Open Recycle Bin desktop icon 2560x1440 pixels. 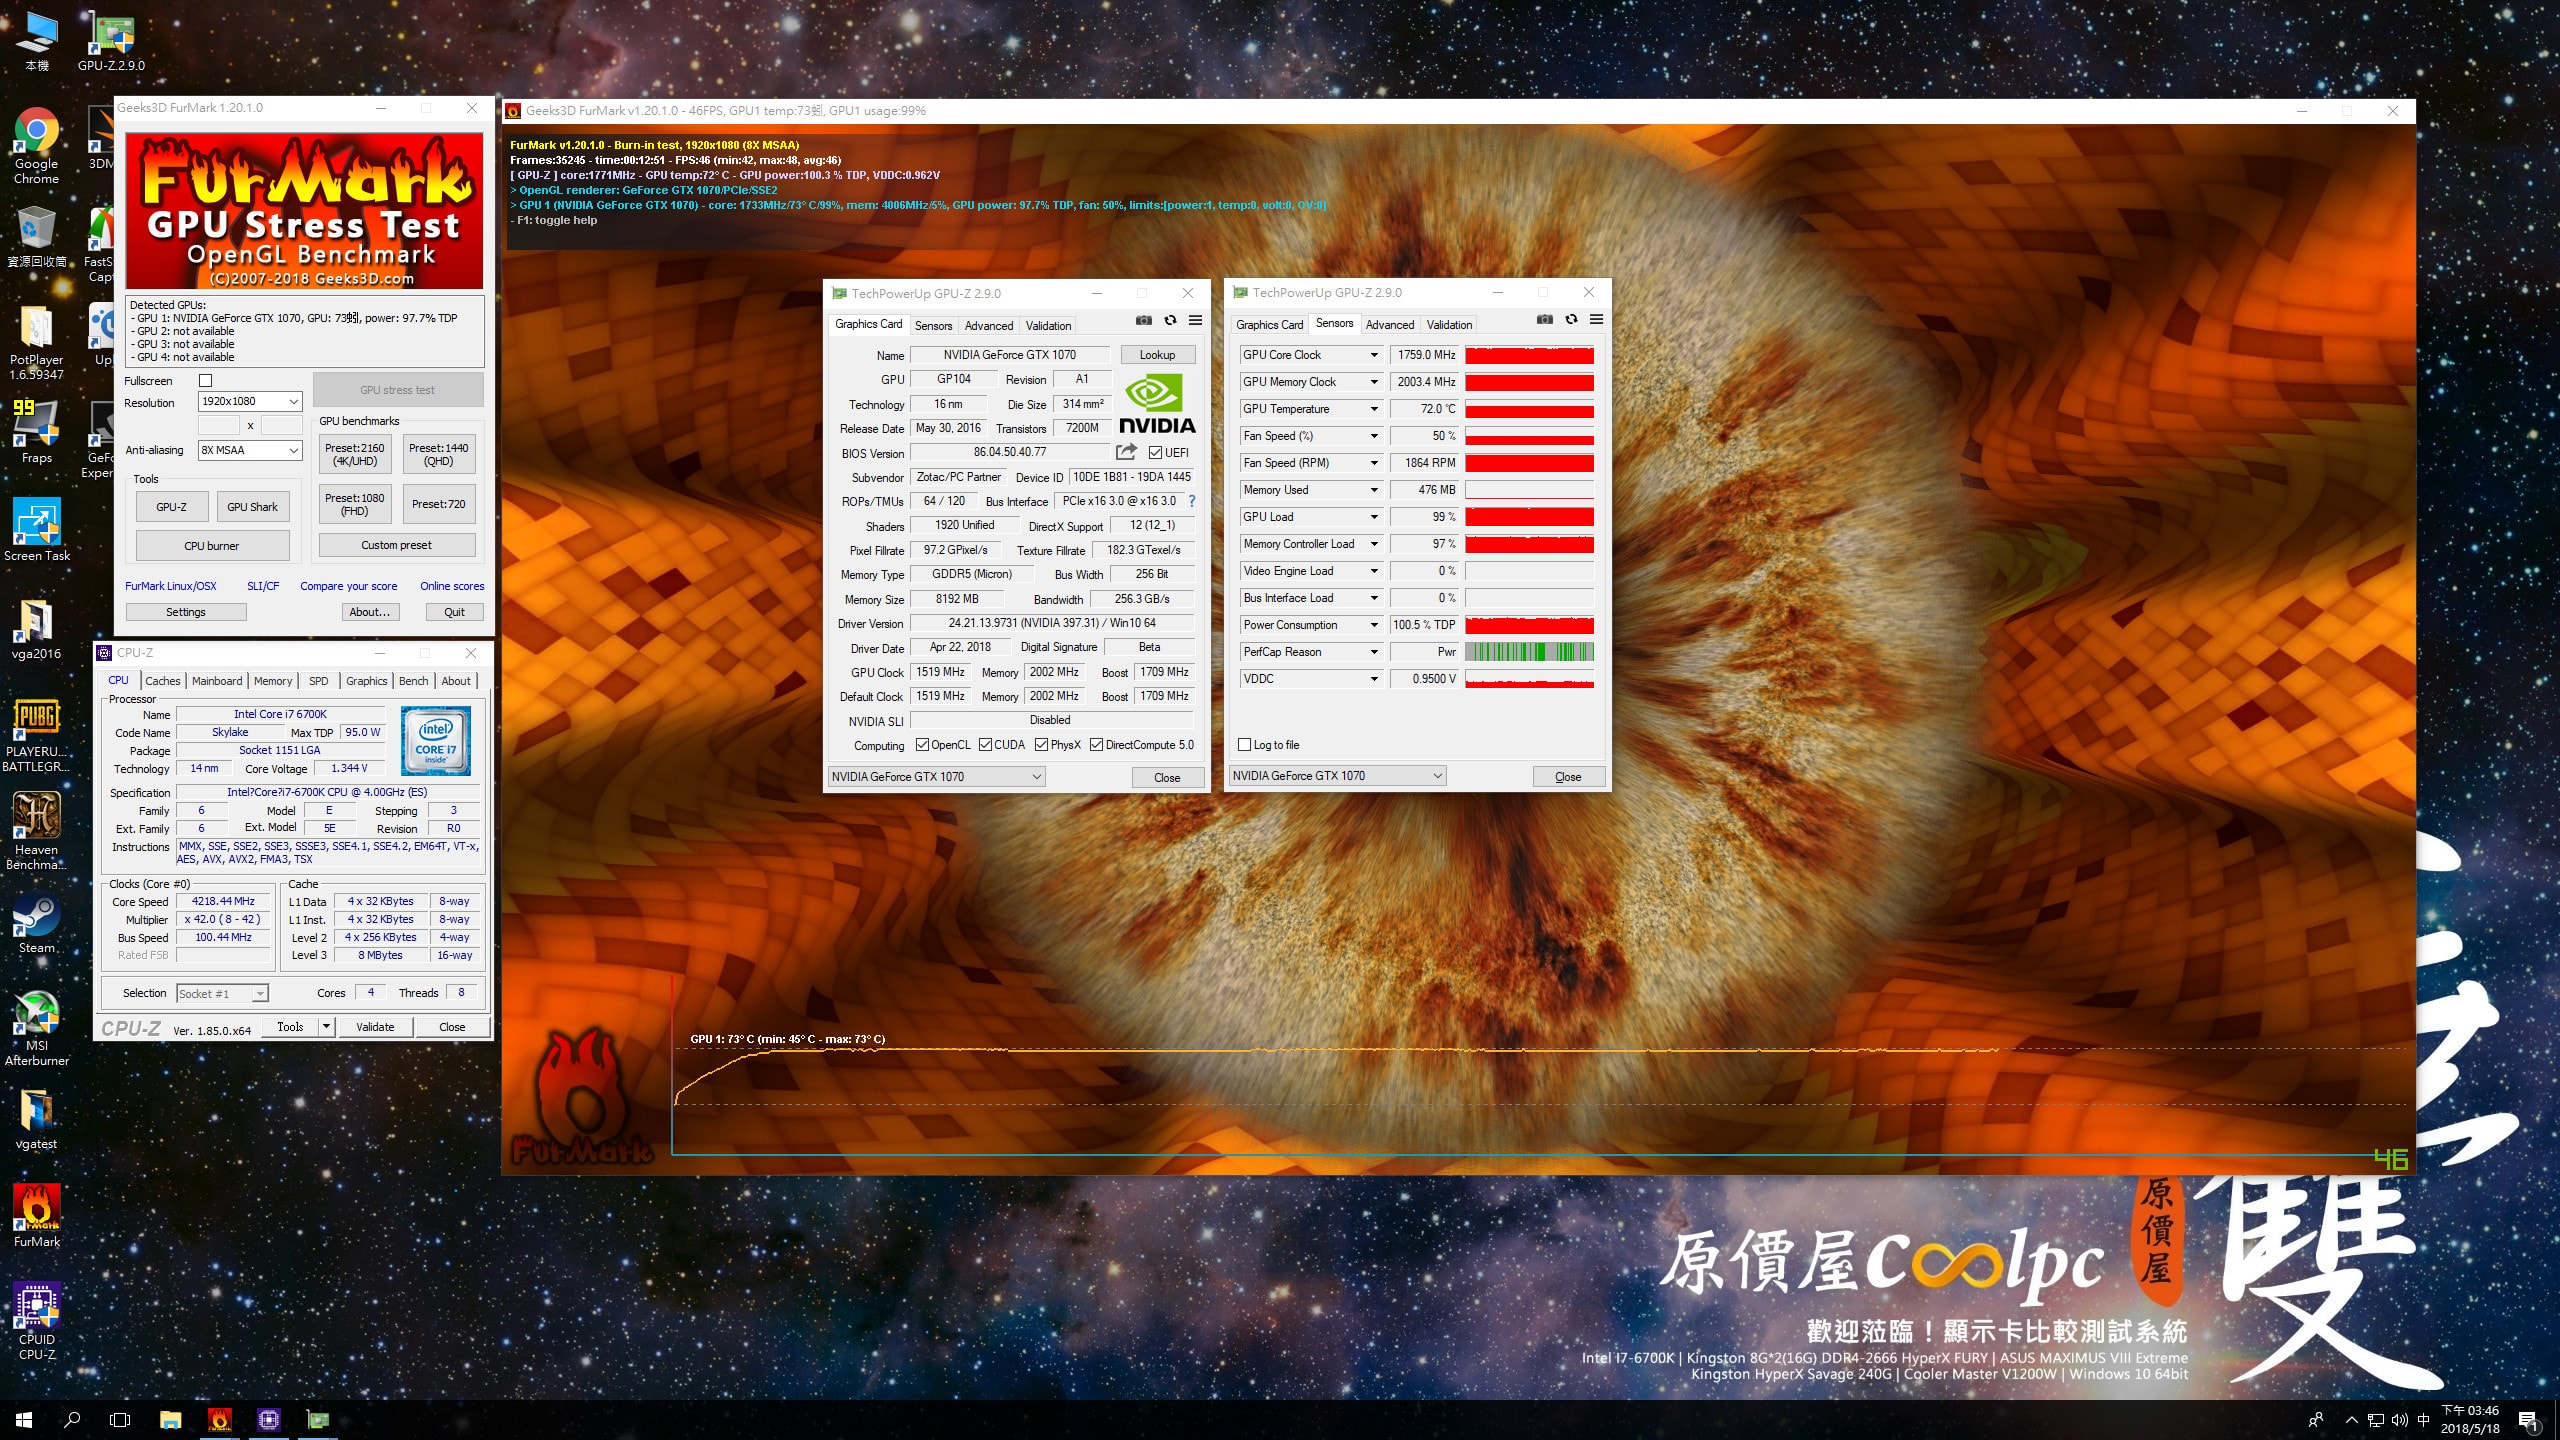(x=36, y=237)
